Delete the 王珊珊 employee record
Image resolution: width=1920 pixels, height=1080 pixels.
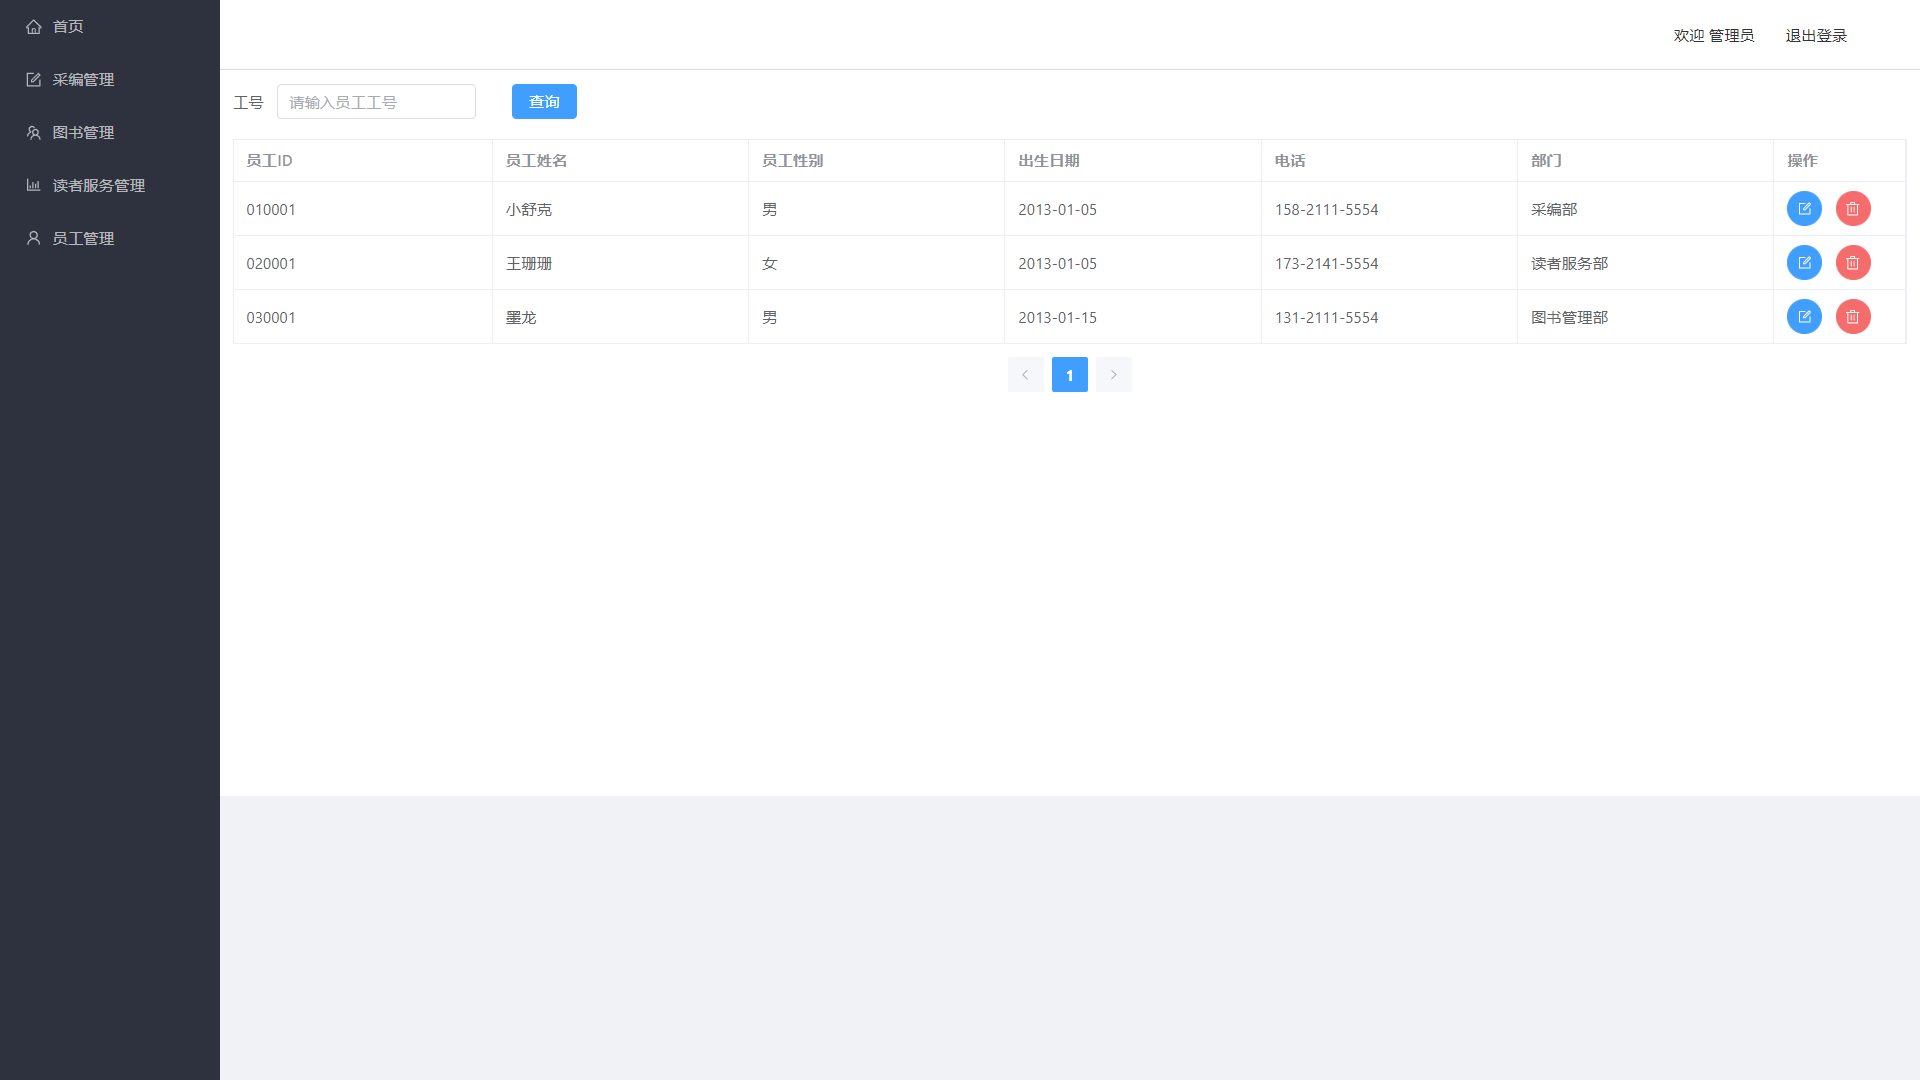[1853, 263]
